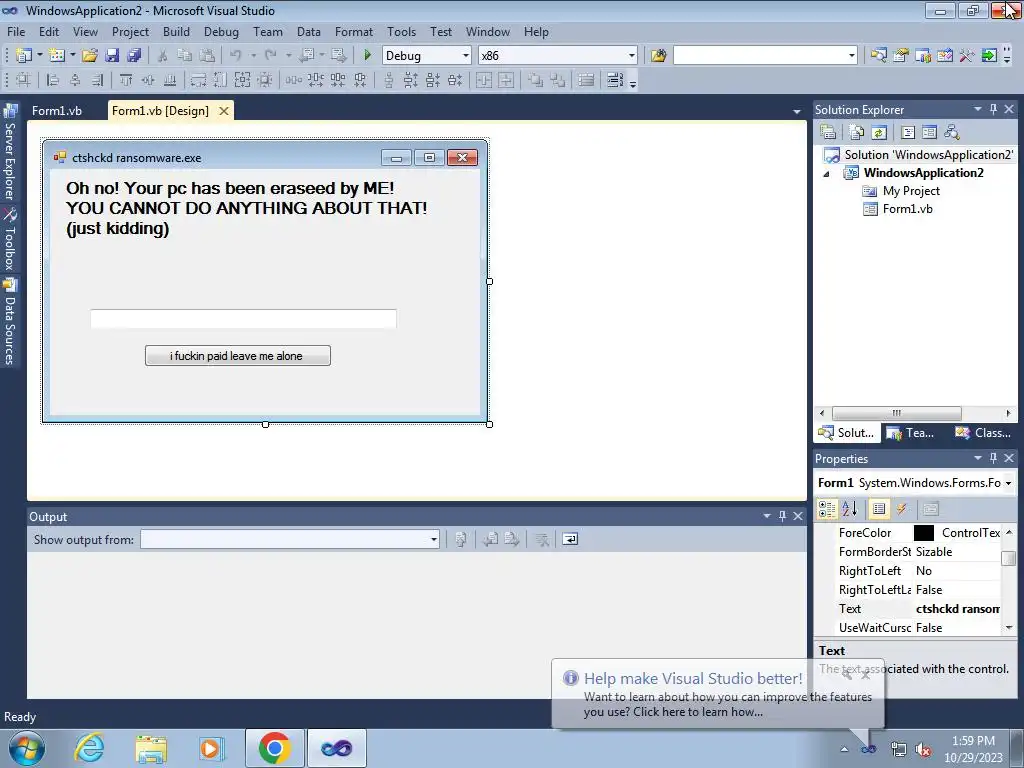
Task: Open the Debug menu
Action: coord(221,31)
